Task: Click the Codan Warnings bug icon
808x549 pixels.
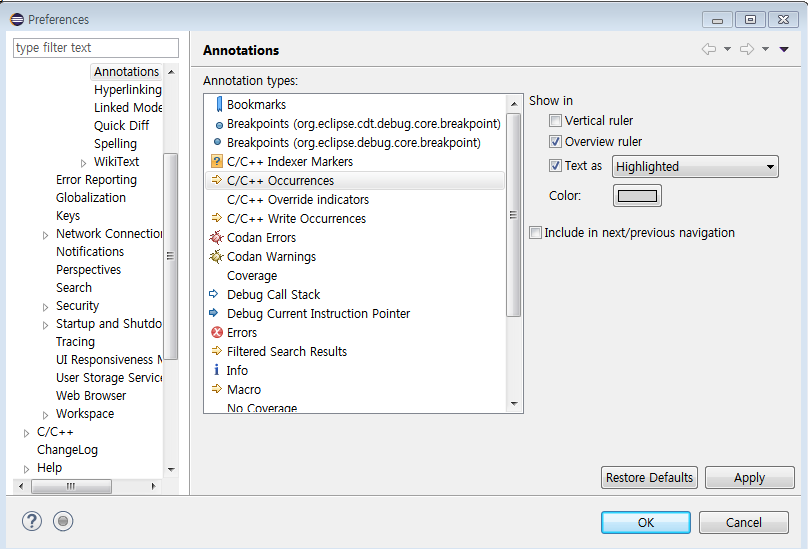Action: coord(216,257)
